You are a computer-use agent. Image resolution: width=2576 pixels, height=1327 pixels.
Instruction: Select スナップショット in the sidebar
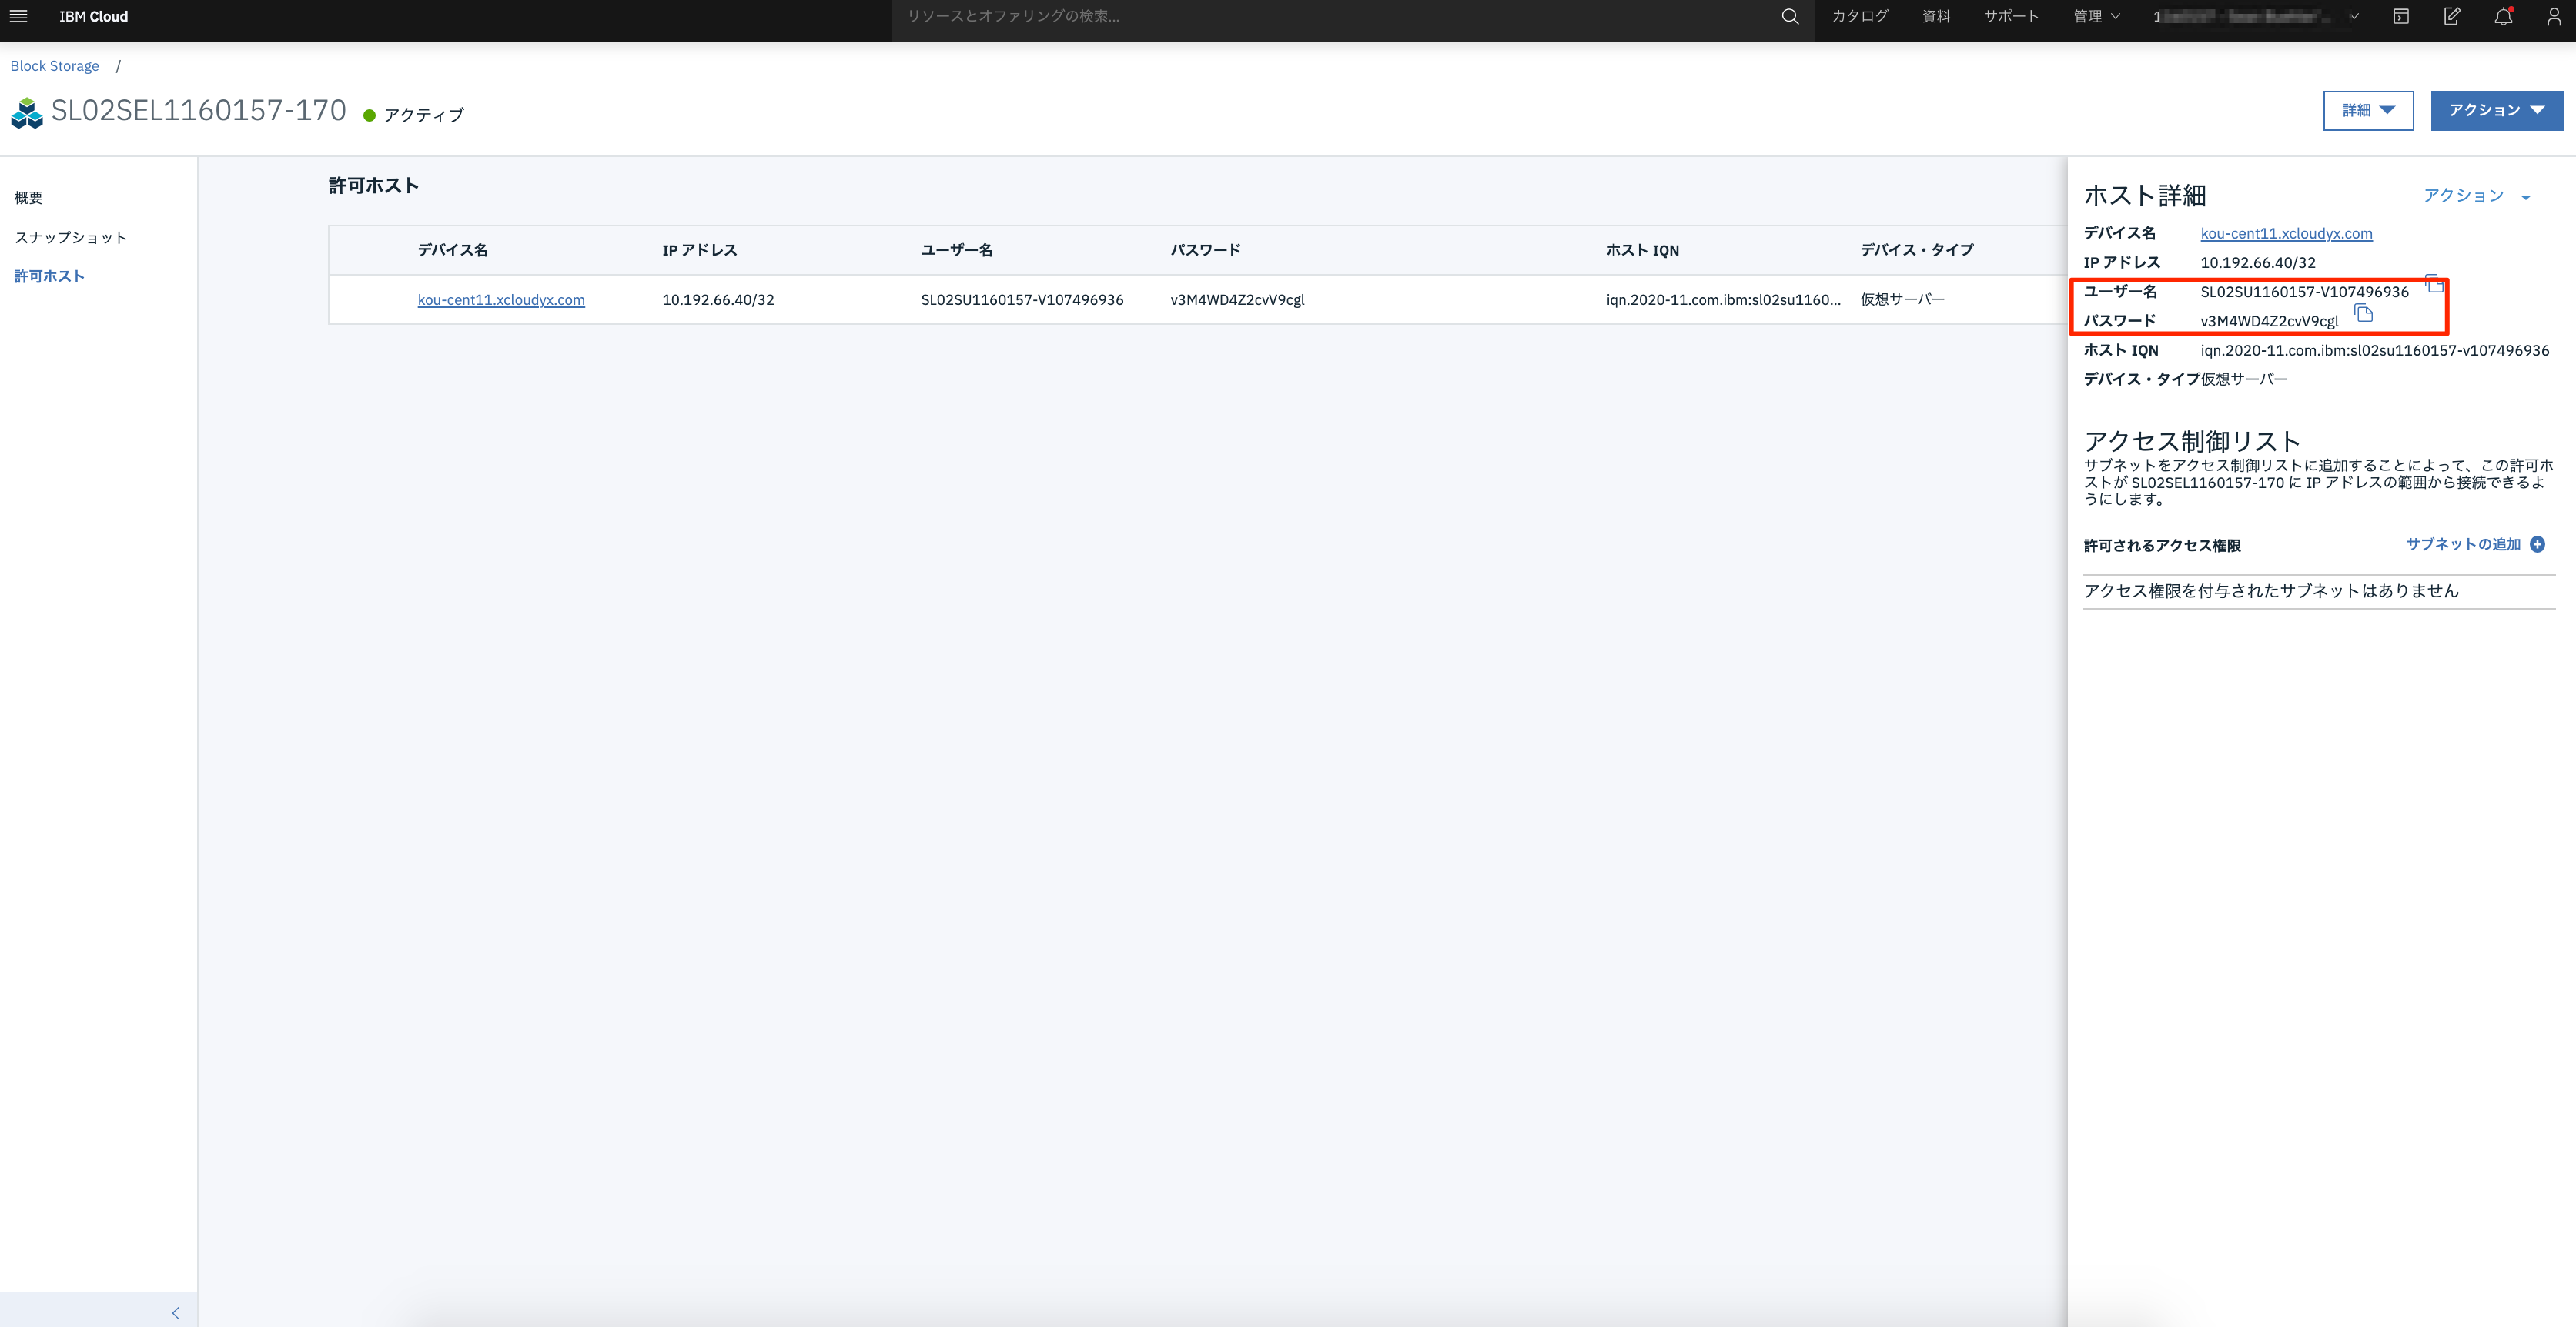pyautogui.click(x=71, y=237)
